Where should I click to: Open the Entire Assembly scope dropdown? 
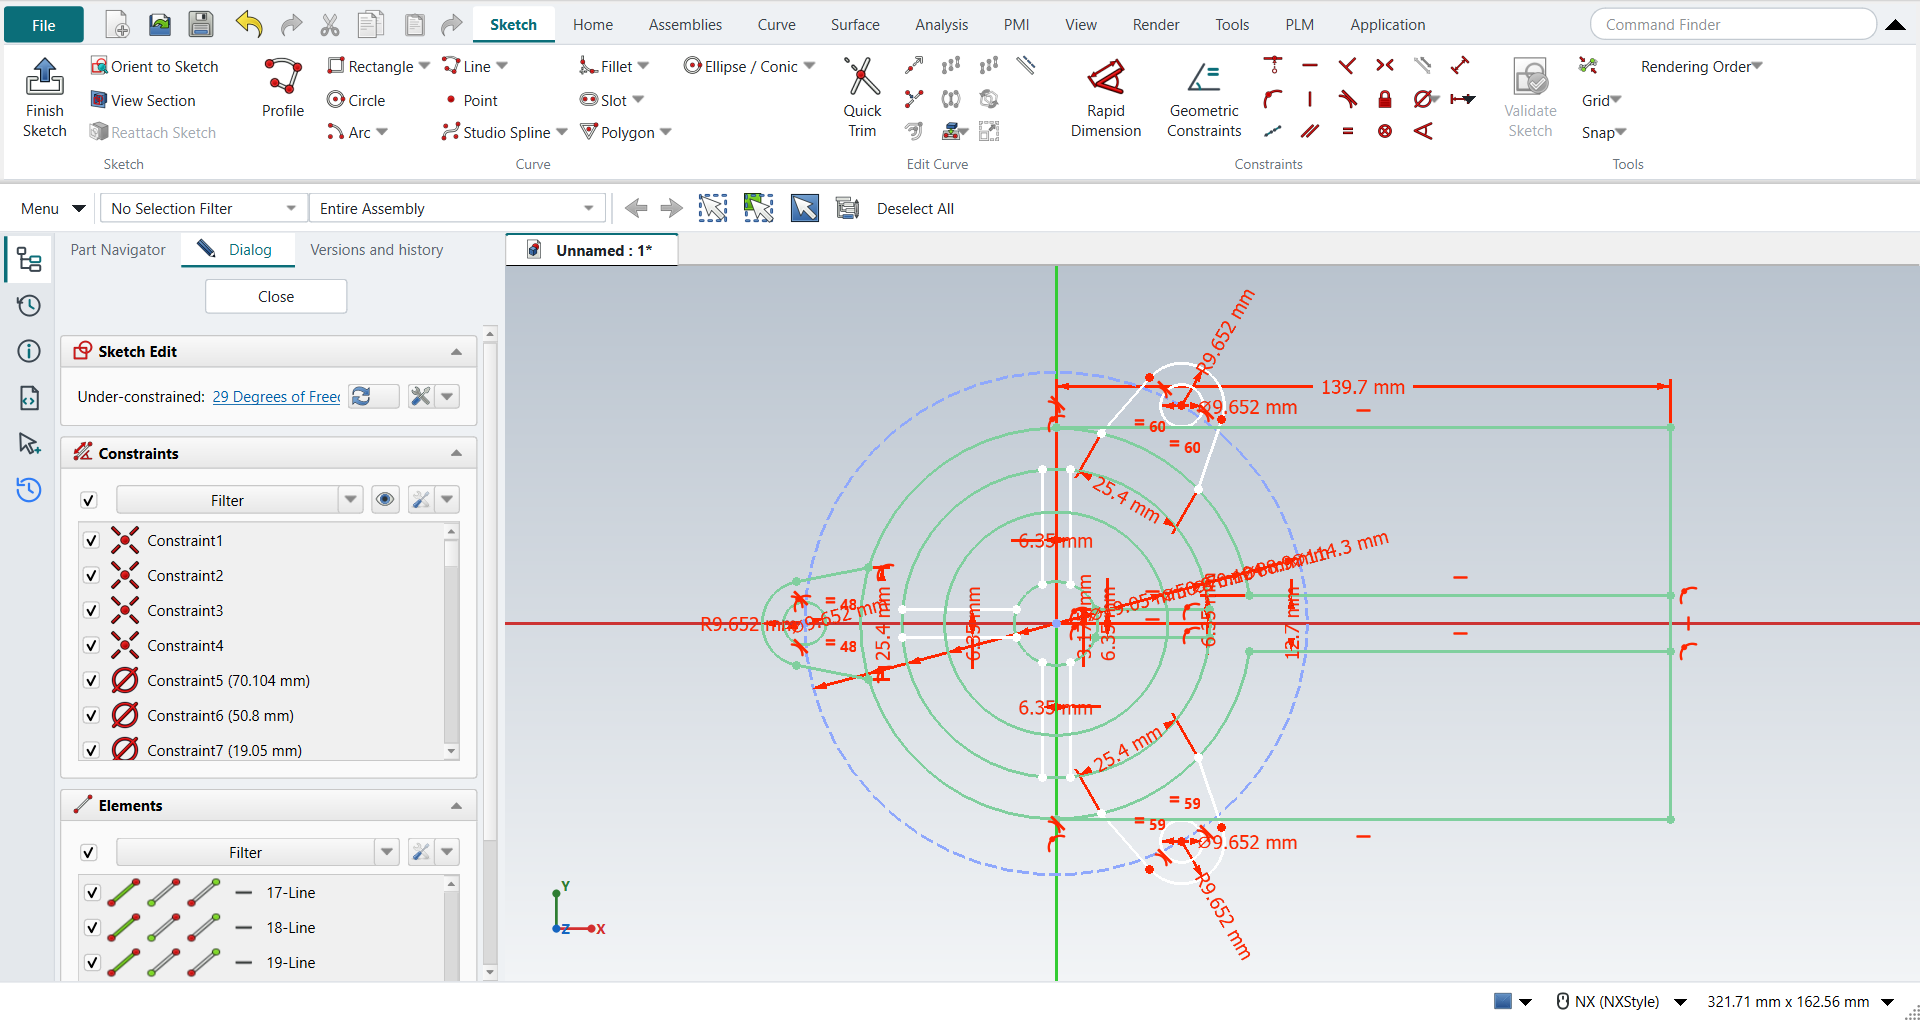(457, 208)
